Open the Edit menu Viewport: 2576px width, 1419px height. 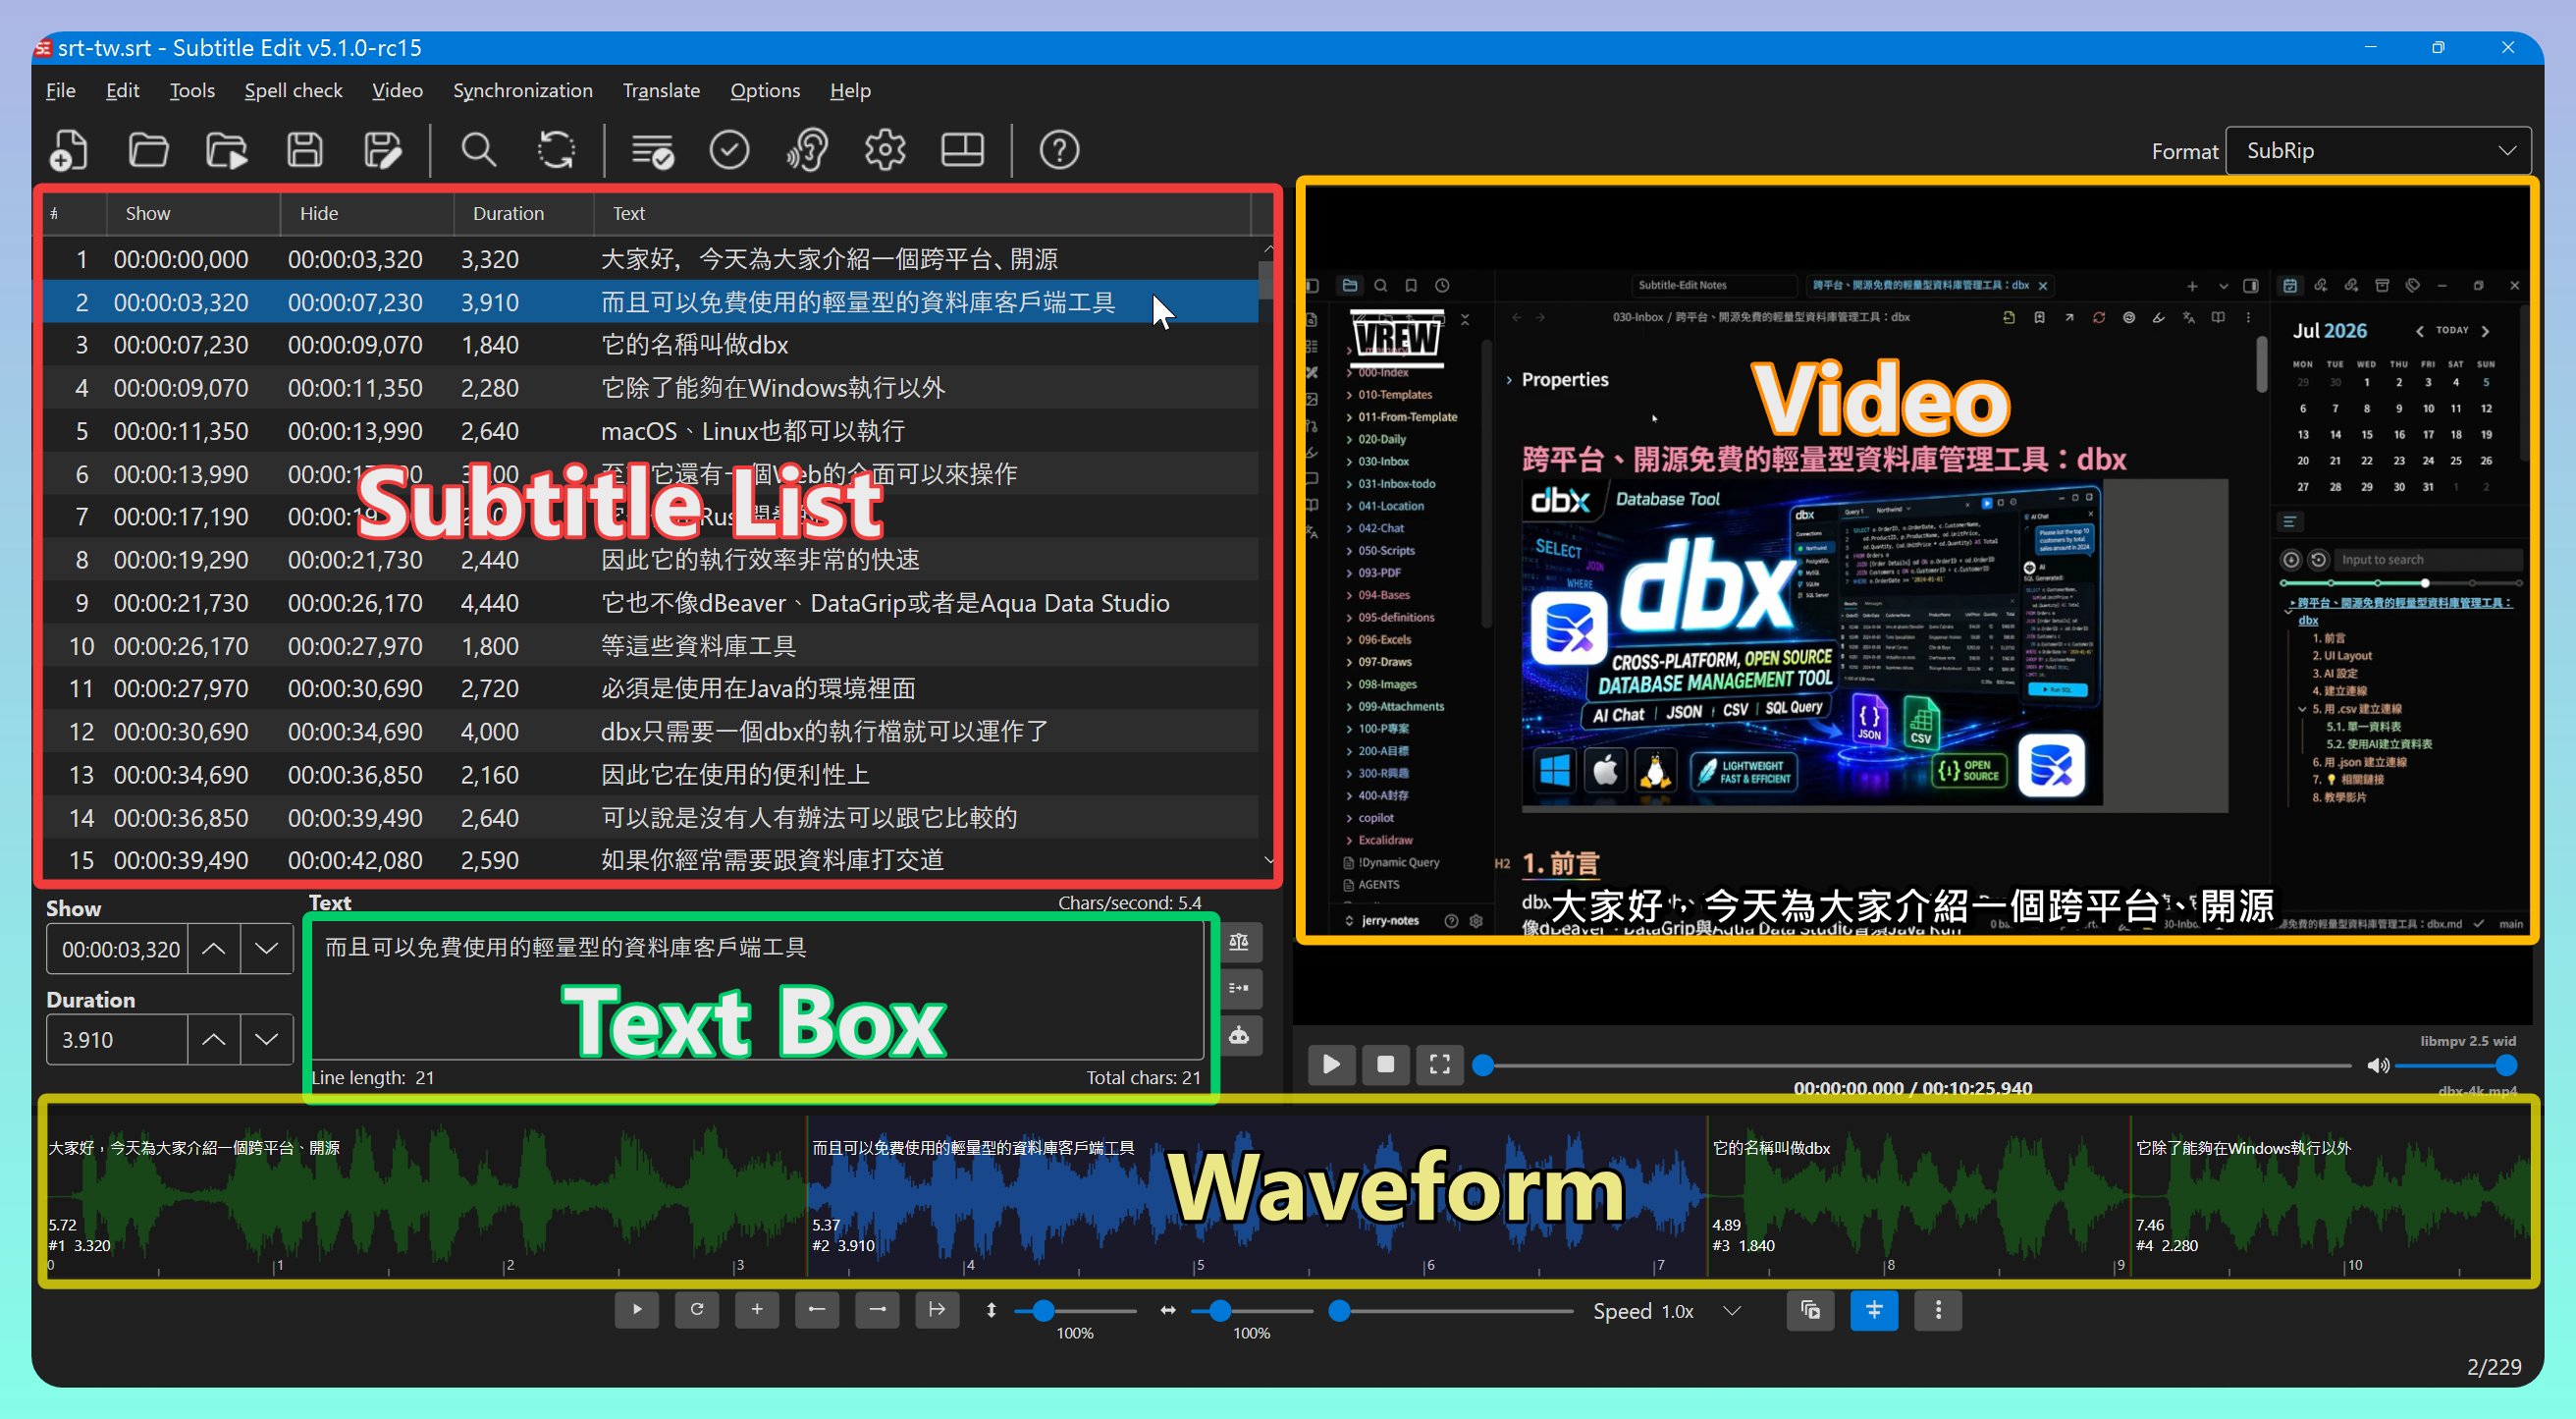123,91
